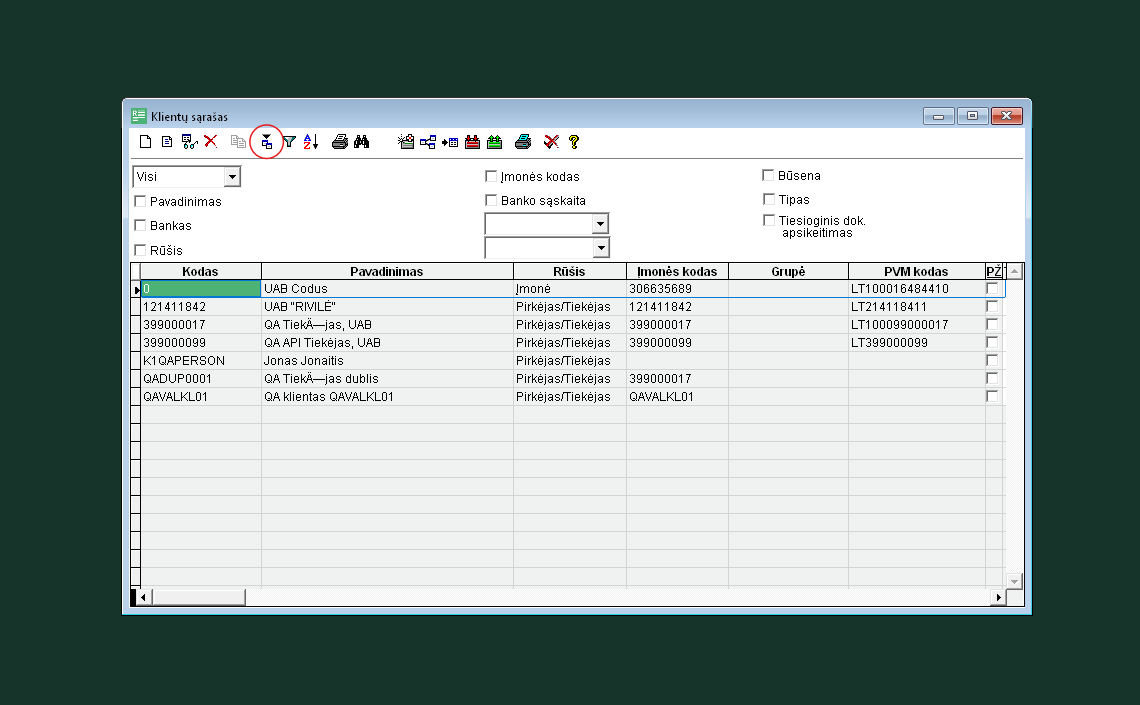Check the Rūšis filter checkbox
Screen dimensions: 1140x705
140,250
